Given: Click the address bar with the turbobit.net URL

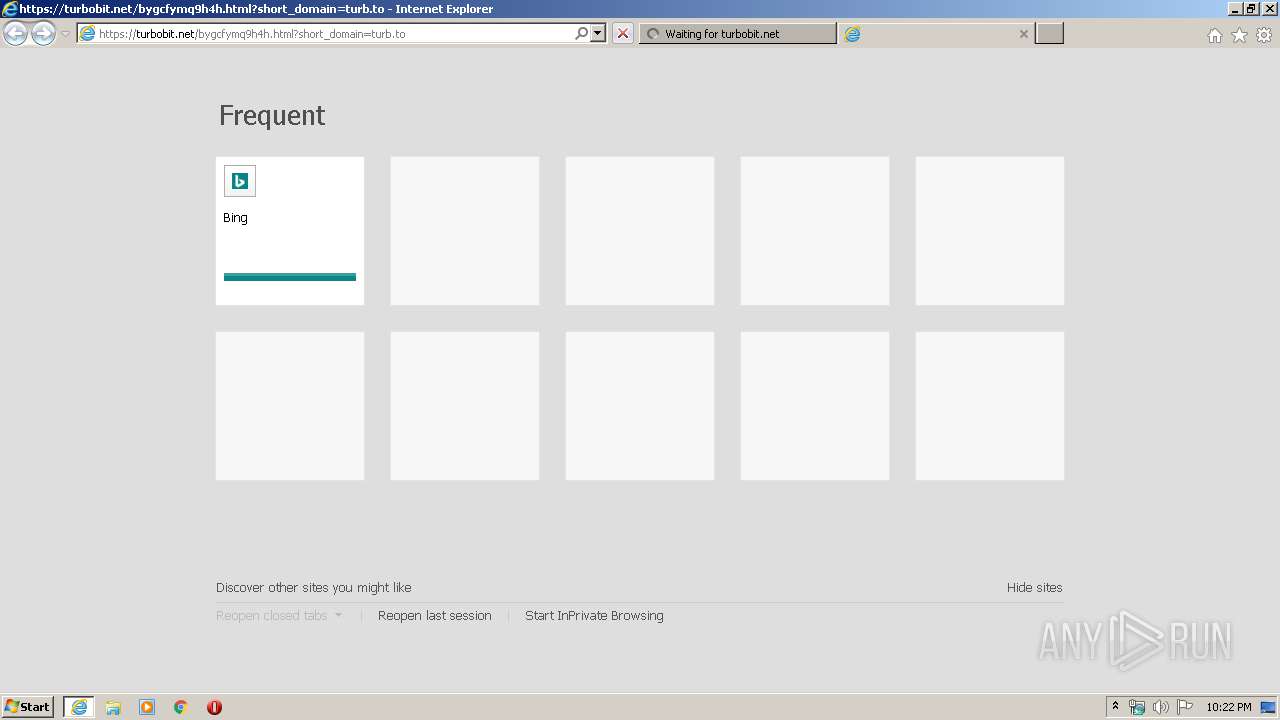Looking at the screenshot, I should coord(334,34).
